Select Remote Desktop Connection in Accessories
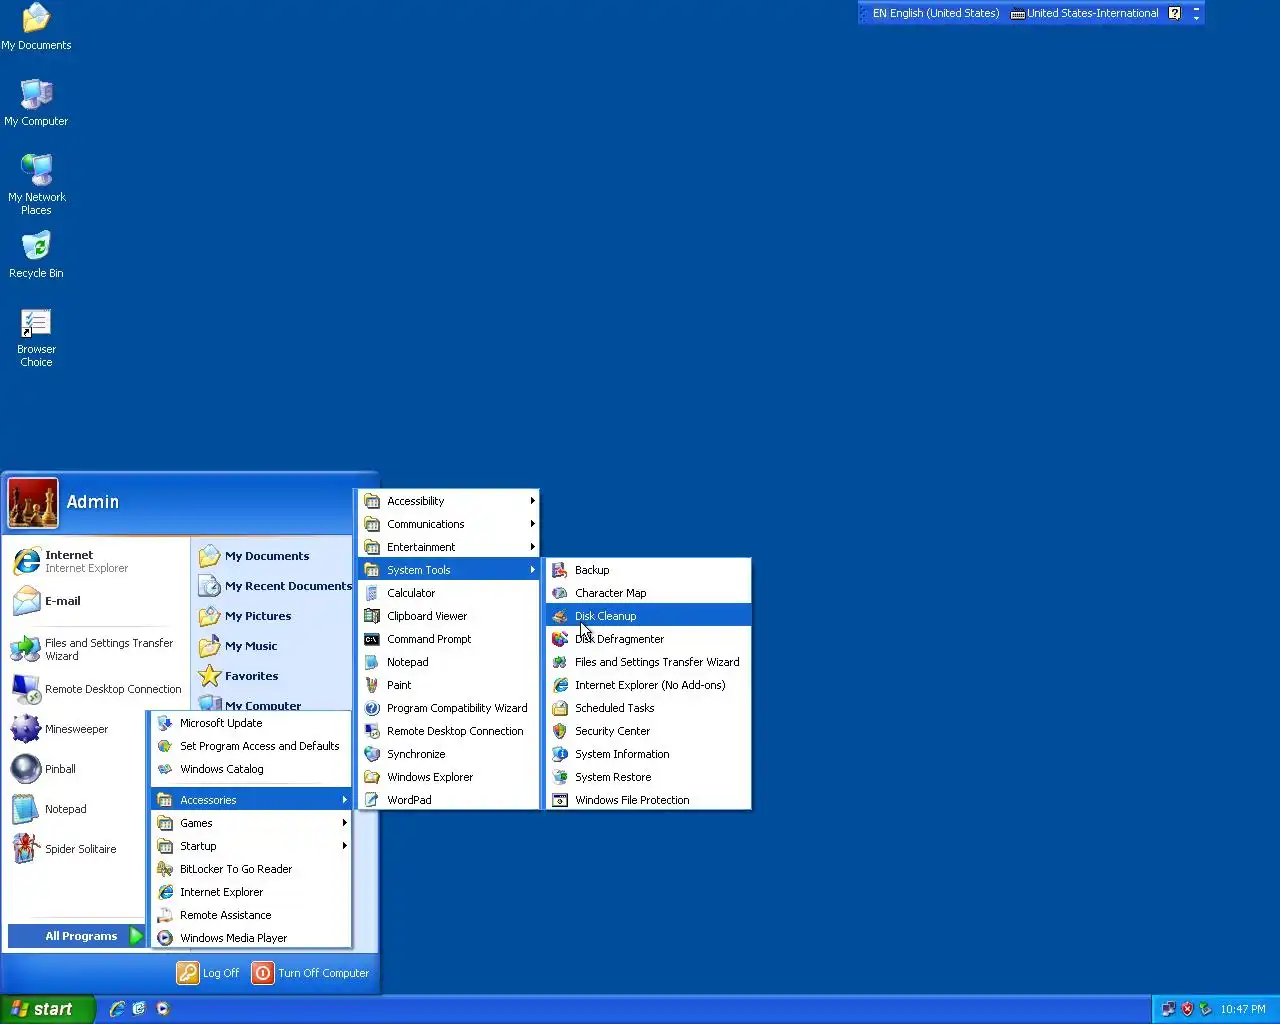 click(x=449, y=731)
